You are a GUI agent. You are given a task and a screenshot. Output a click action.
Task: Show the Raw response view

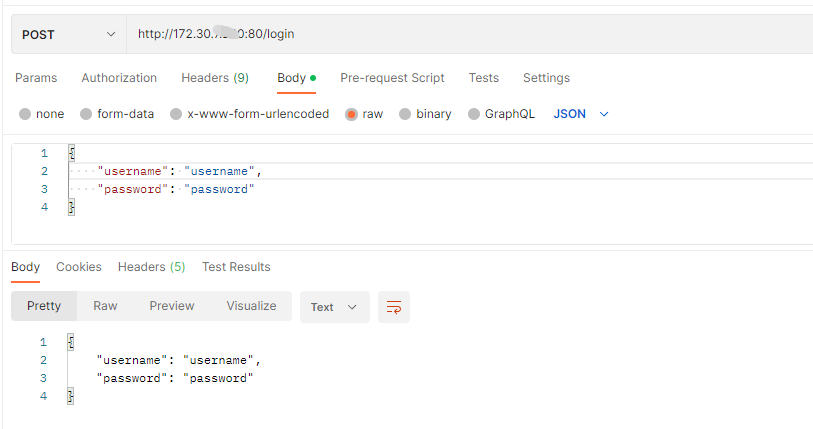pyautogui.click(x=105, y=306)
